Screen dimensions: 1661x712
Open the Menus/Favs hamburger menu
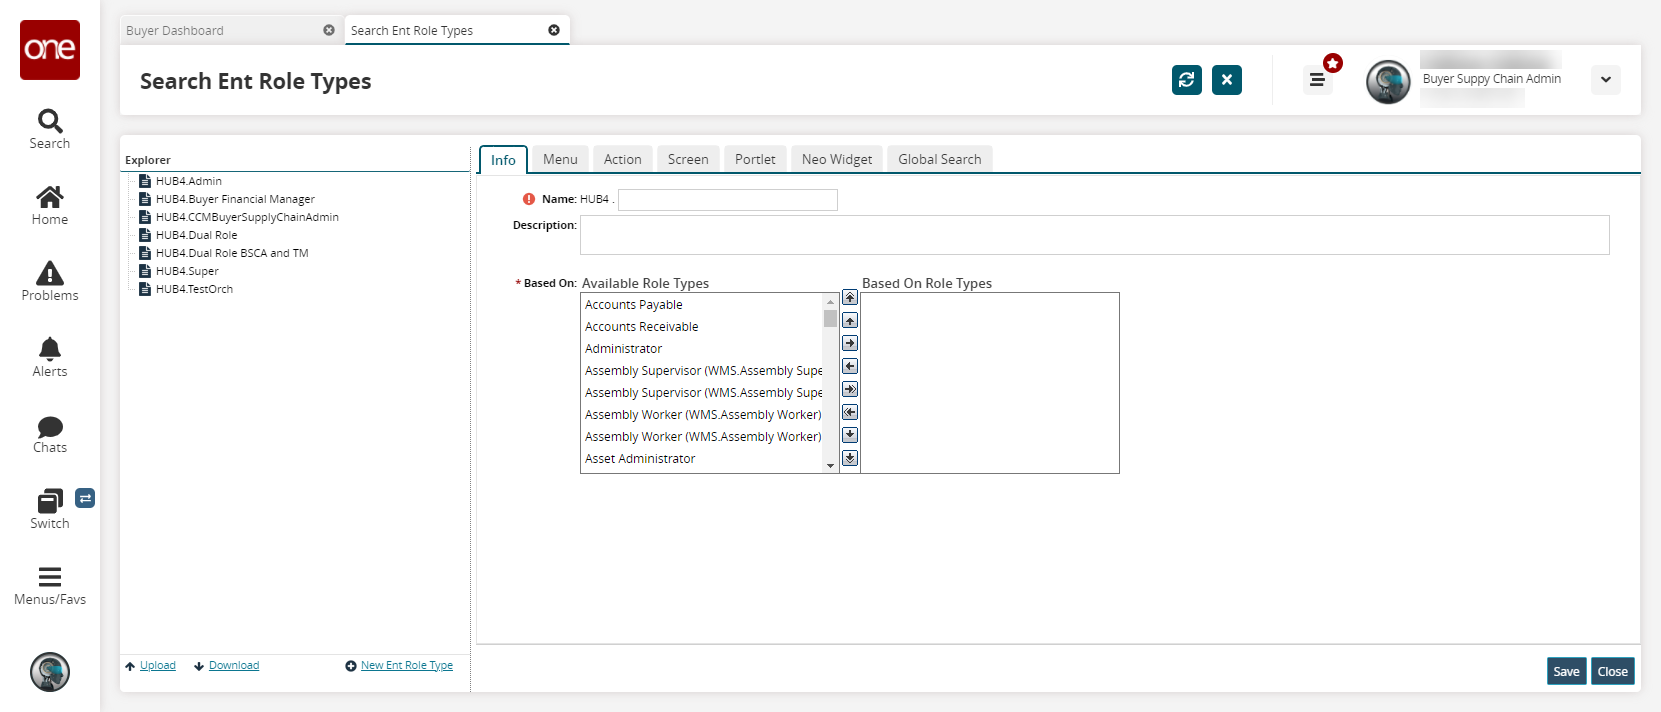click(50, 585)
